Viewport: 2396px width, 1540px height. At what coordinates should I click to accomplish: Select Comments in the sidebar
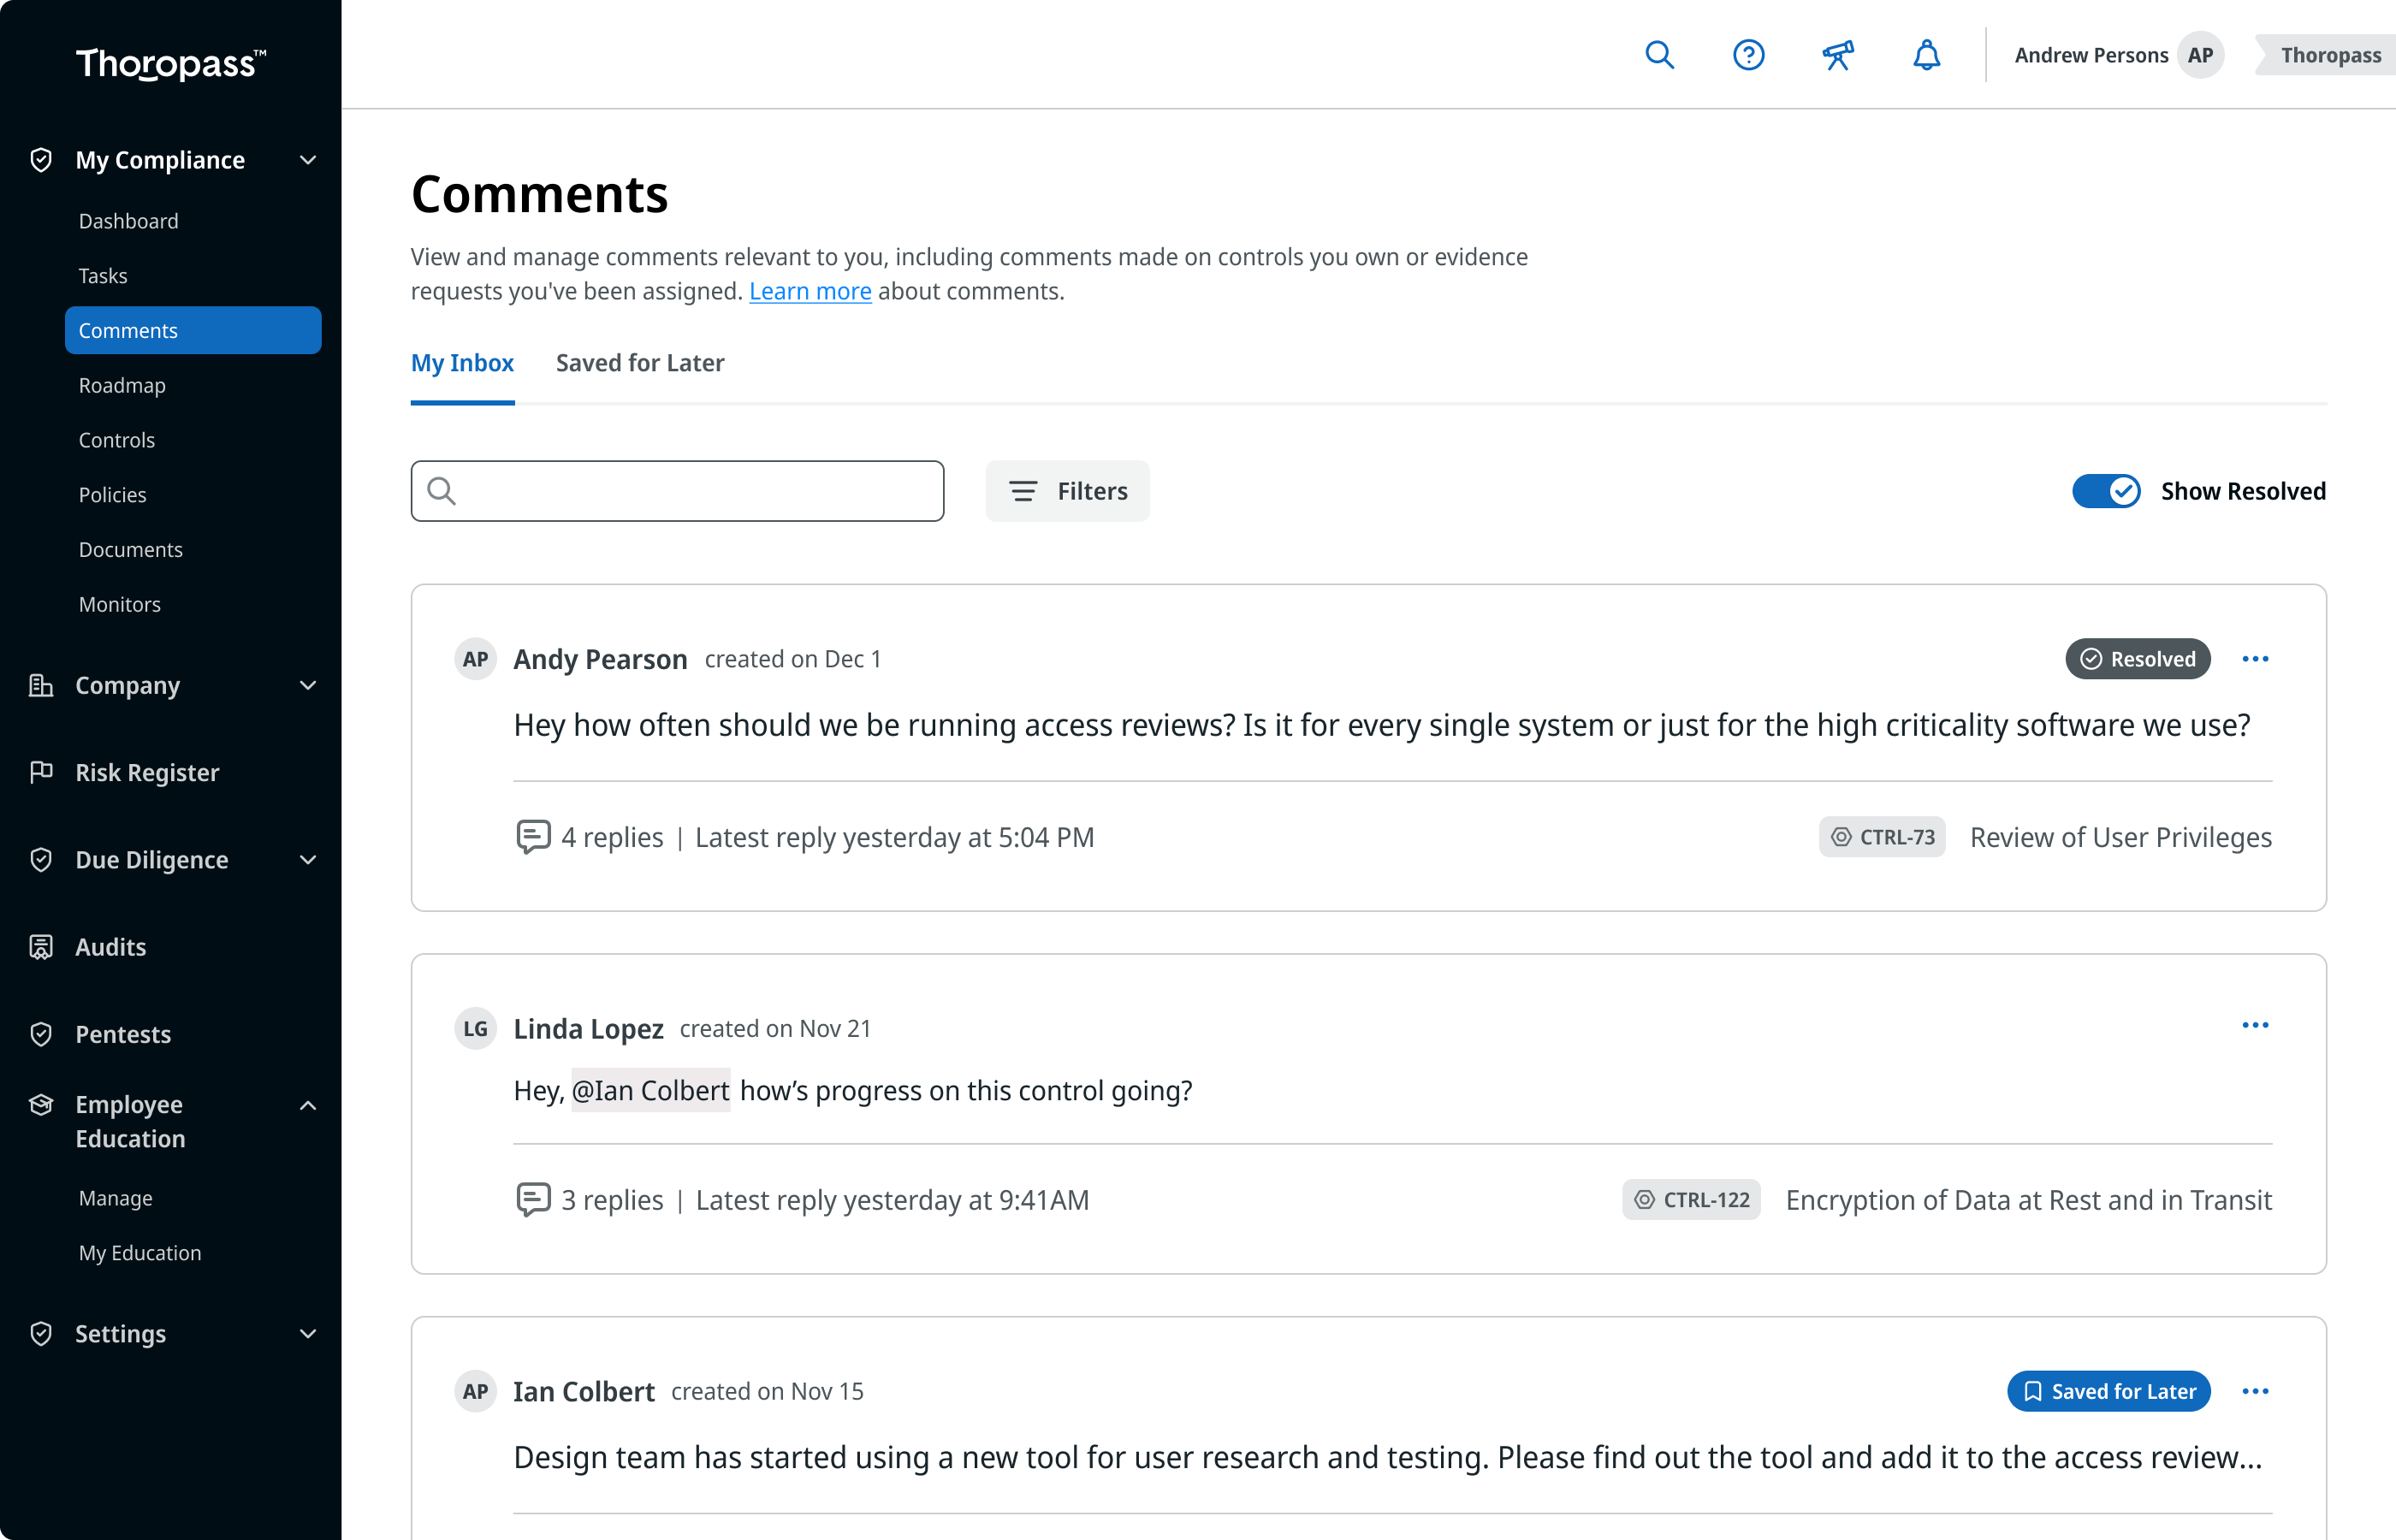click(193, 330)
